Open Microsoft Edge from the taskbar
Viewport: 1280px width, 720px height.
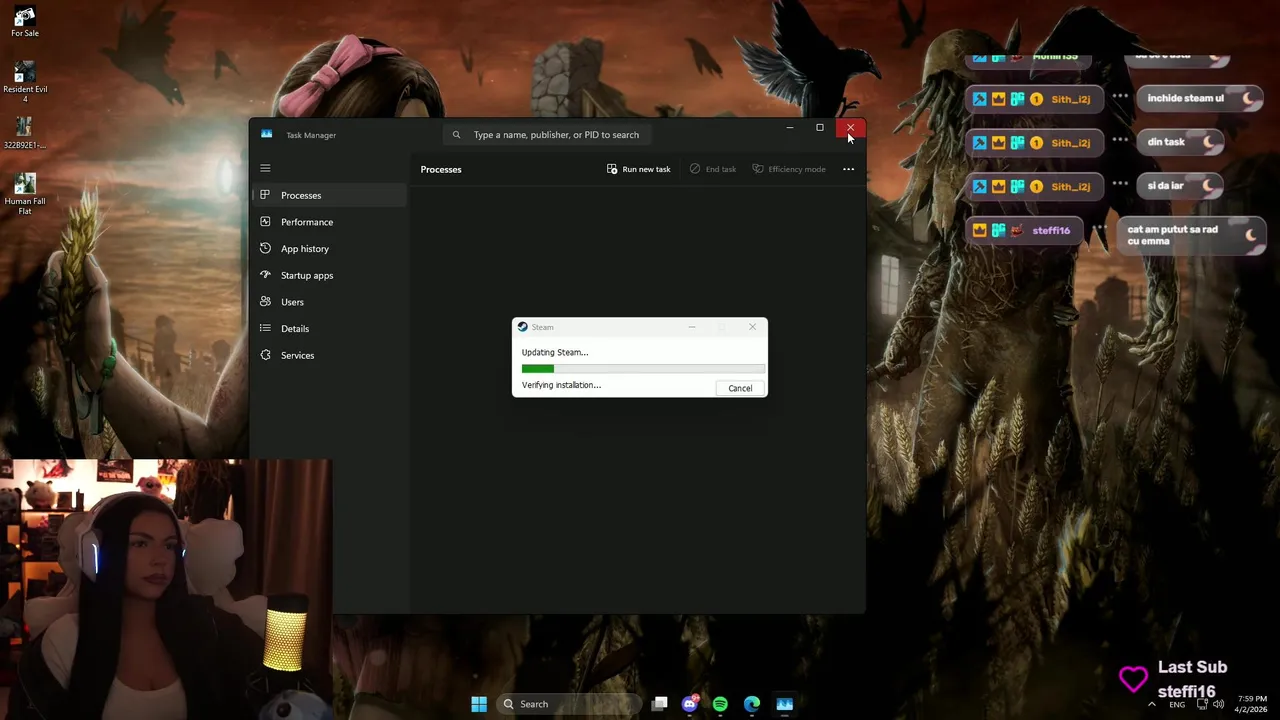coord(752,704)
